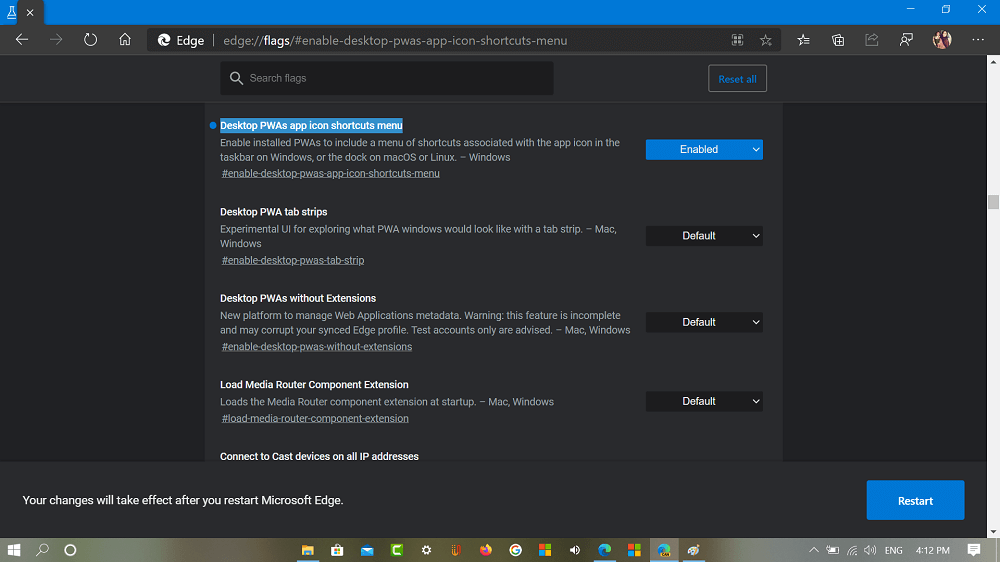The image size is (1000, 562).
Task: Open Google app on taskbar
Action: (x=515, y=550)
